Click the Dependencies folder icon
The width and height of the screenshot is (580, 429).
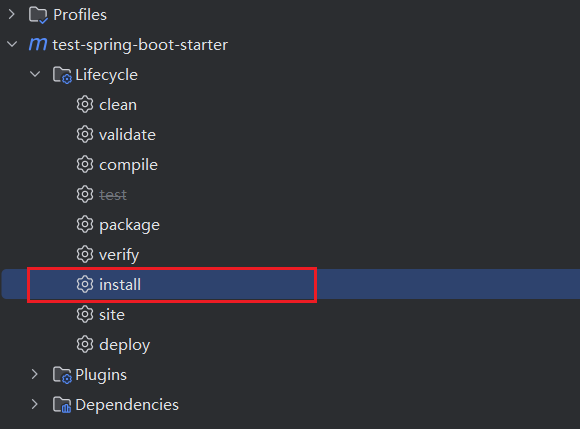click(62, 405)
